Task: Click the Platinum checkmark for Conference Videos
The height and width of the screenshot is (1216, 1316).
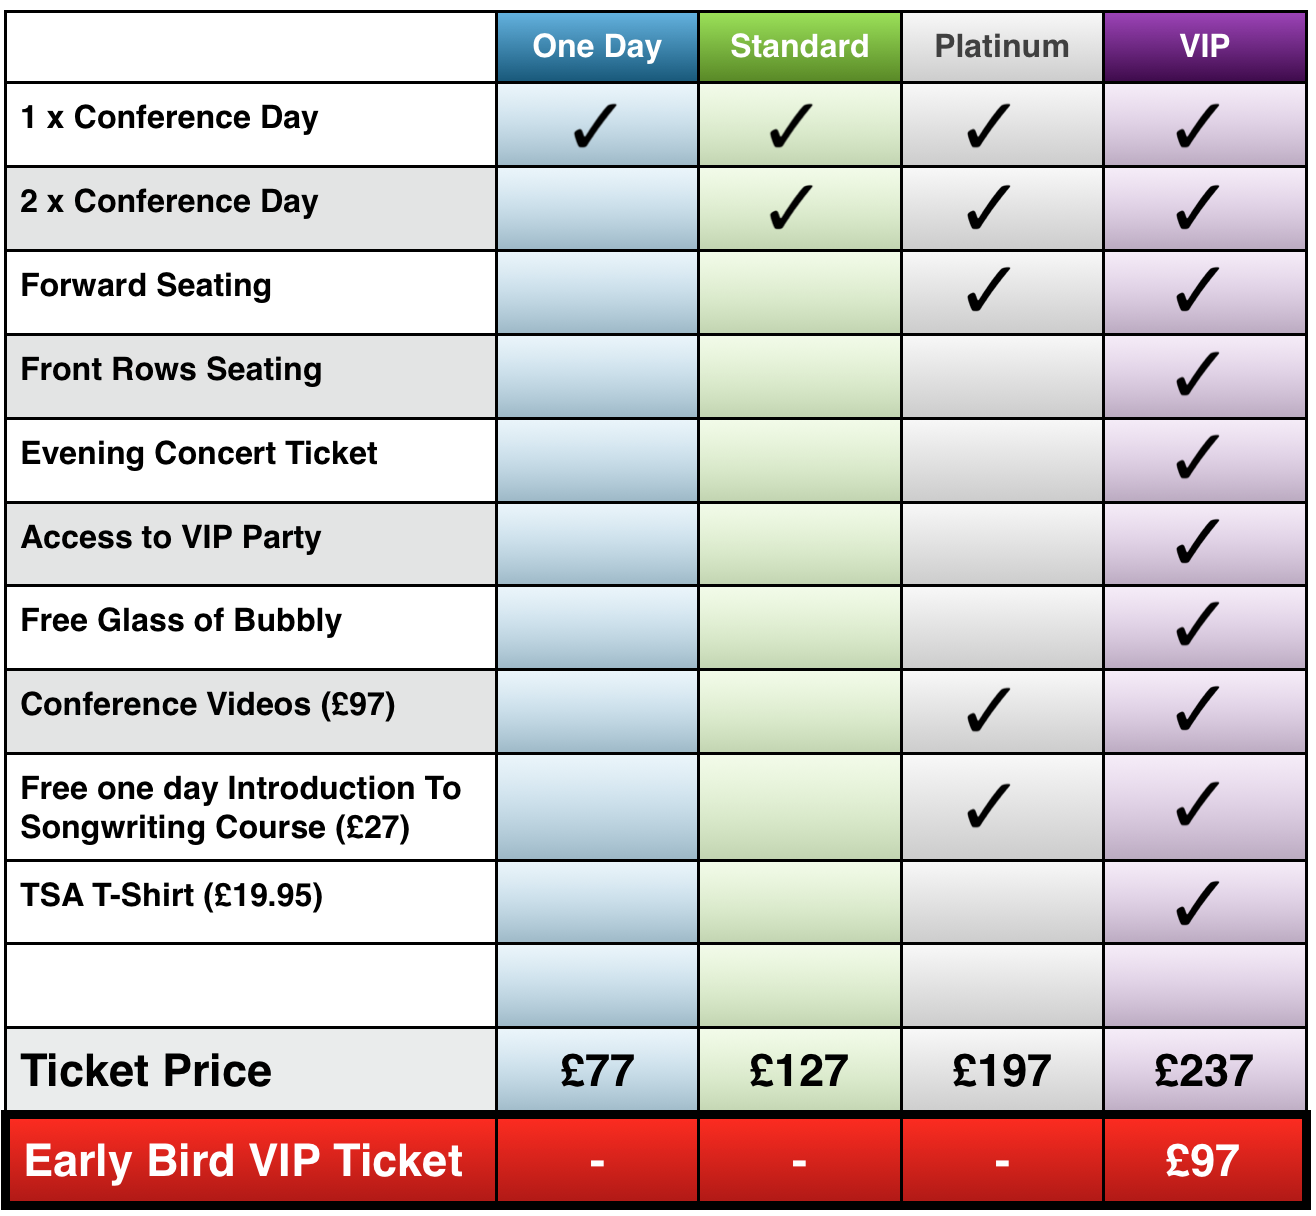Action: [x=989, y=710]
